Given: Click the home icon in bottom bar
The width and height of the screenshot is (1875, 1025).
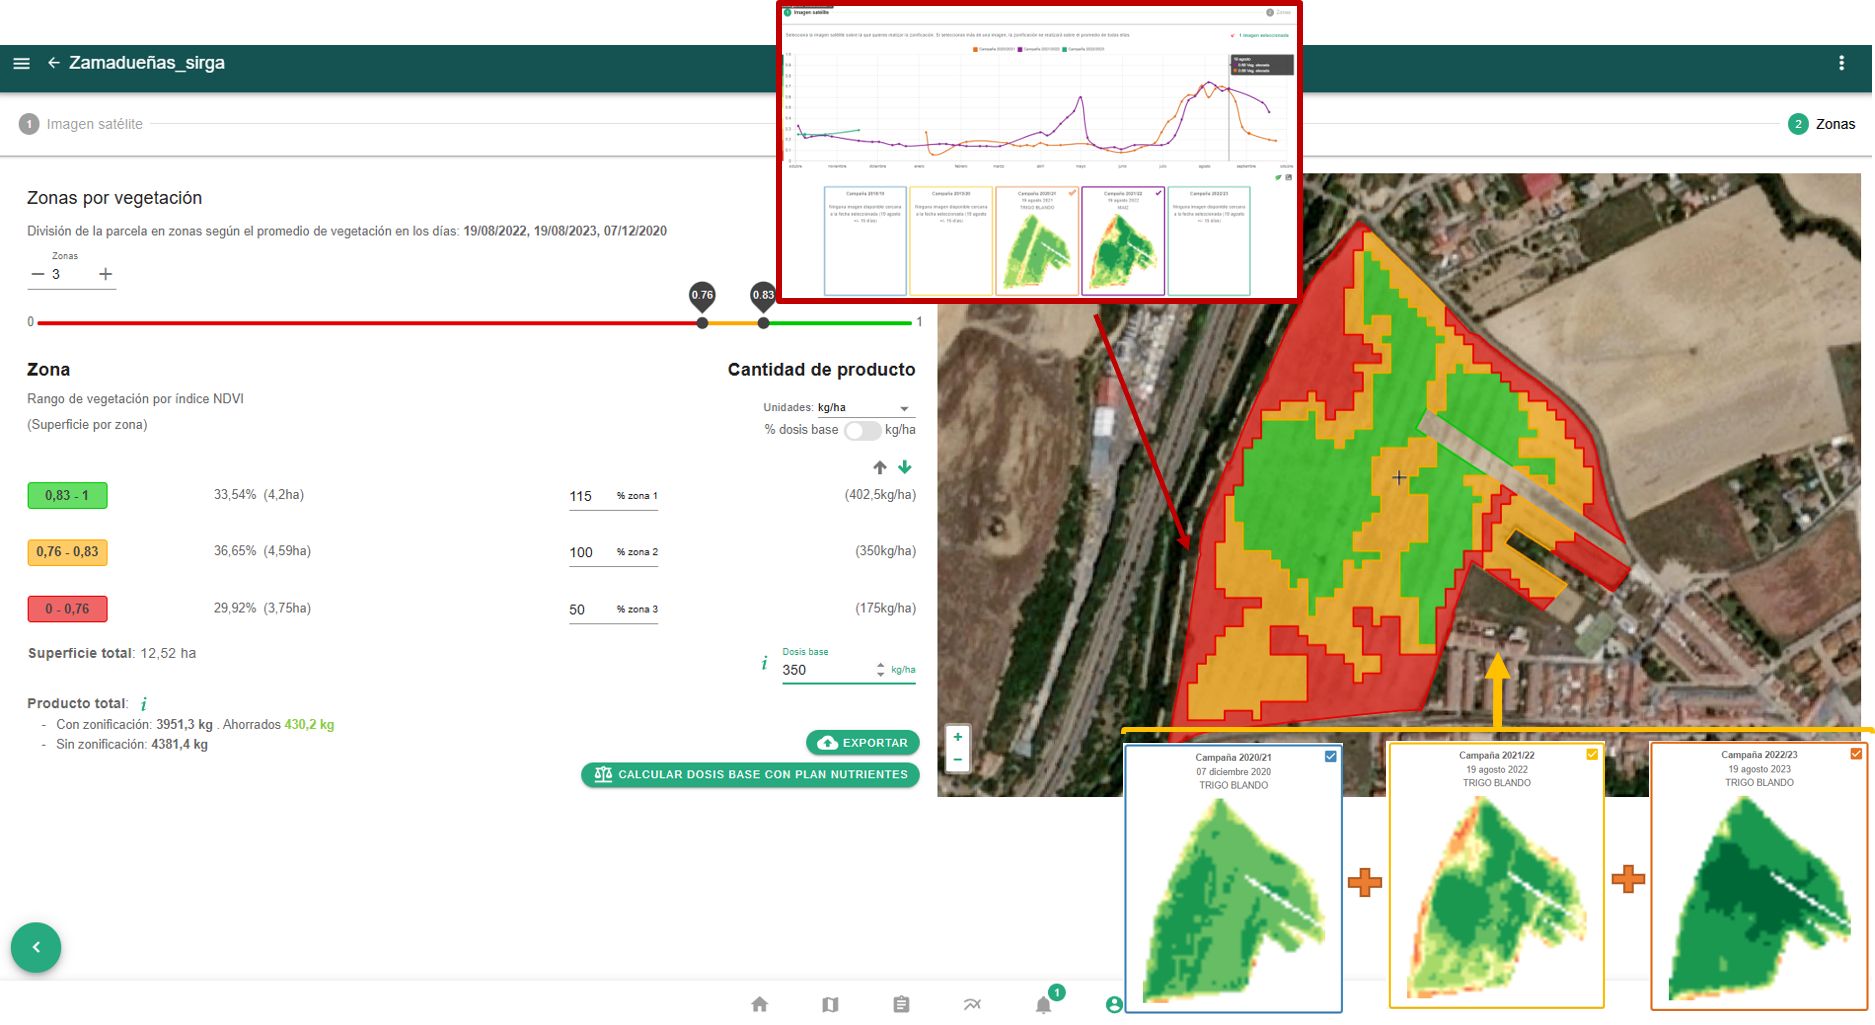Looking at the screenshot, I should pos(760,1004).
